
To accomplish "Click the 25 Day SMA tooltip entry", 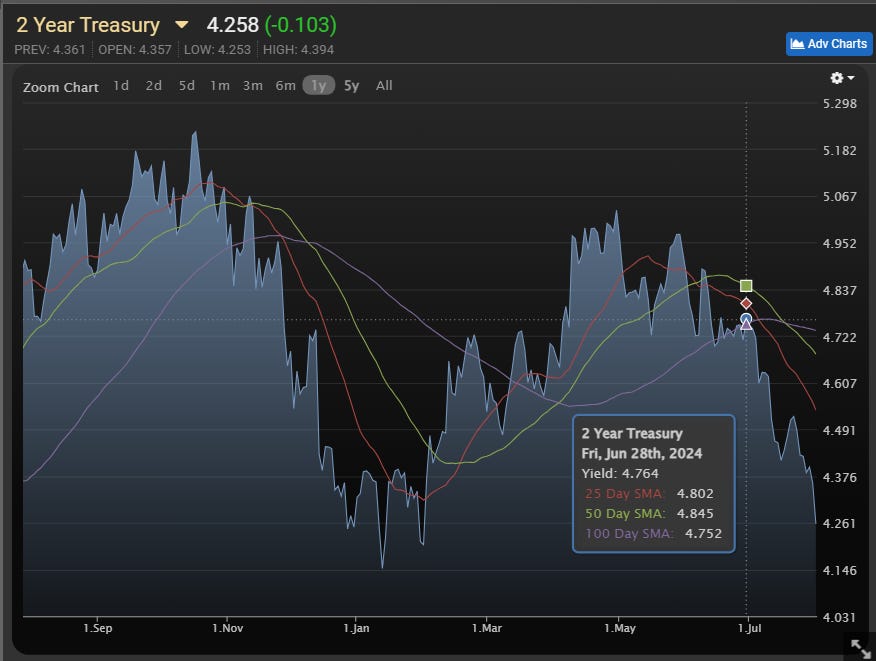I will pyautogui.click(x=649, y=493).
